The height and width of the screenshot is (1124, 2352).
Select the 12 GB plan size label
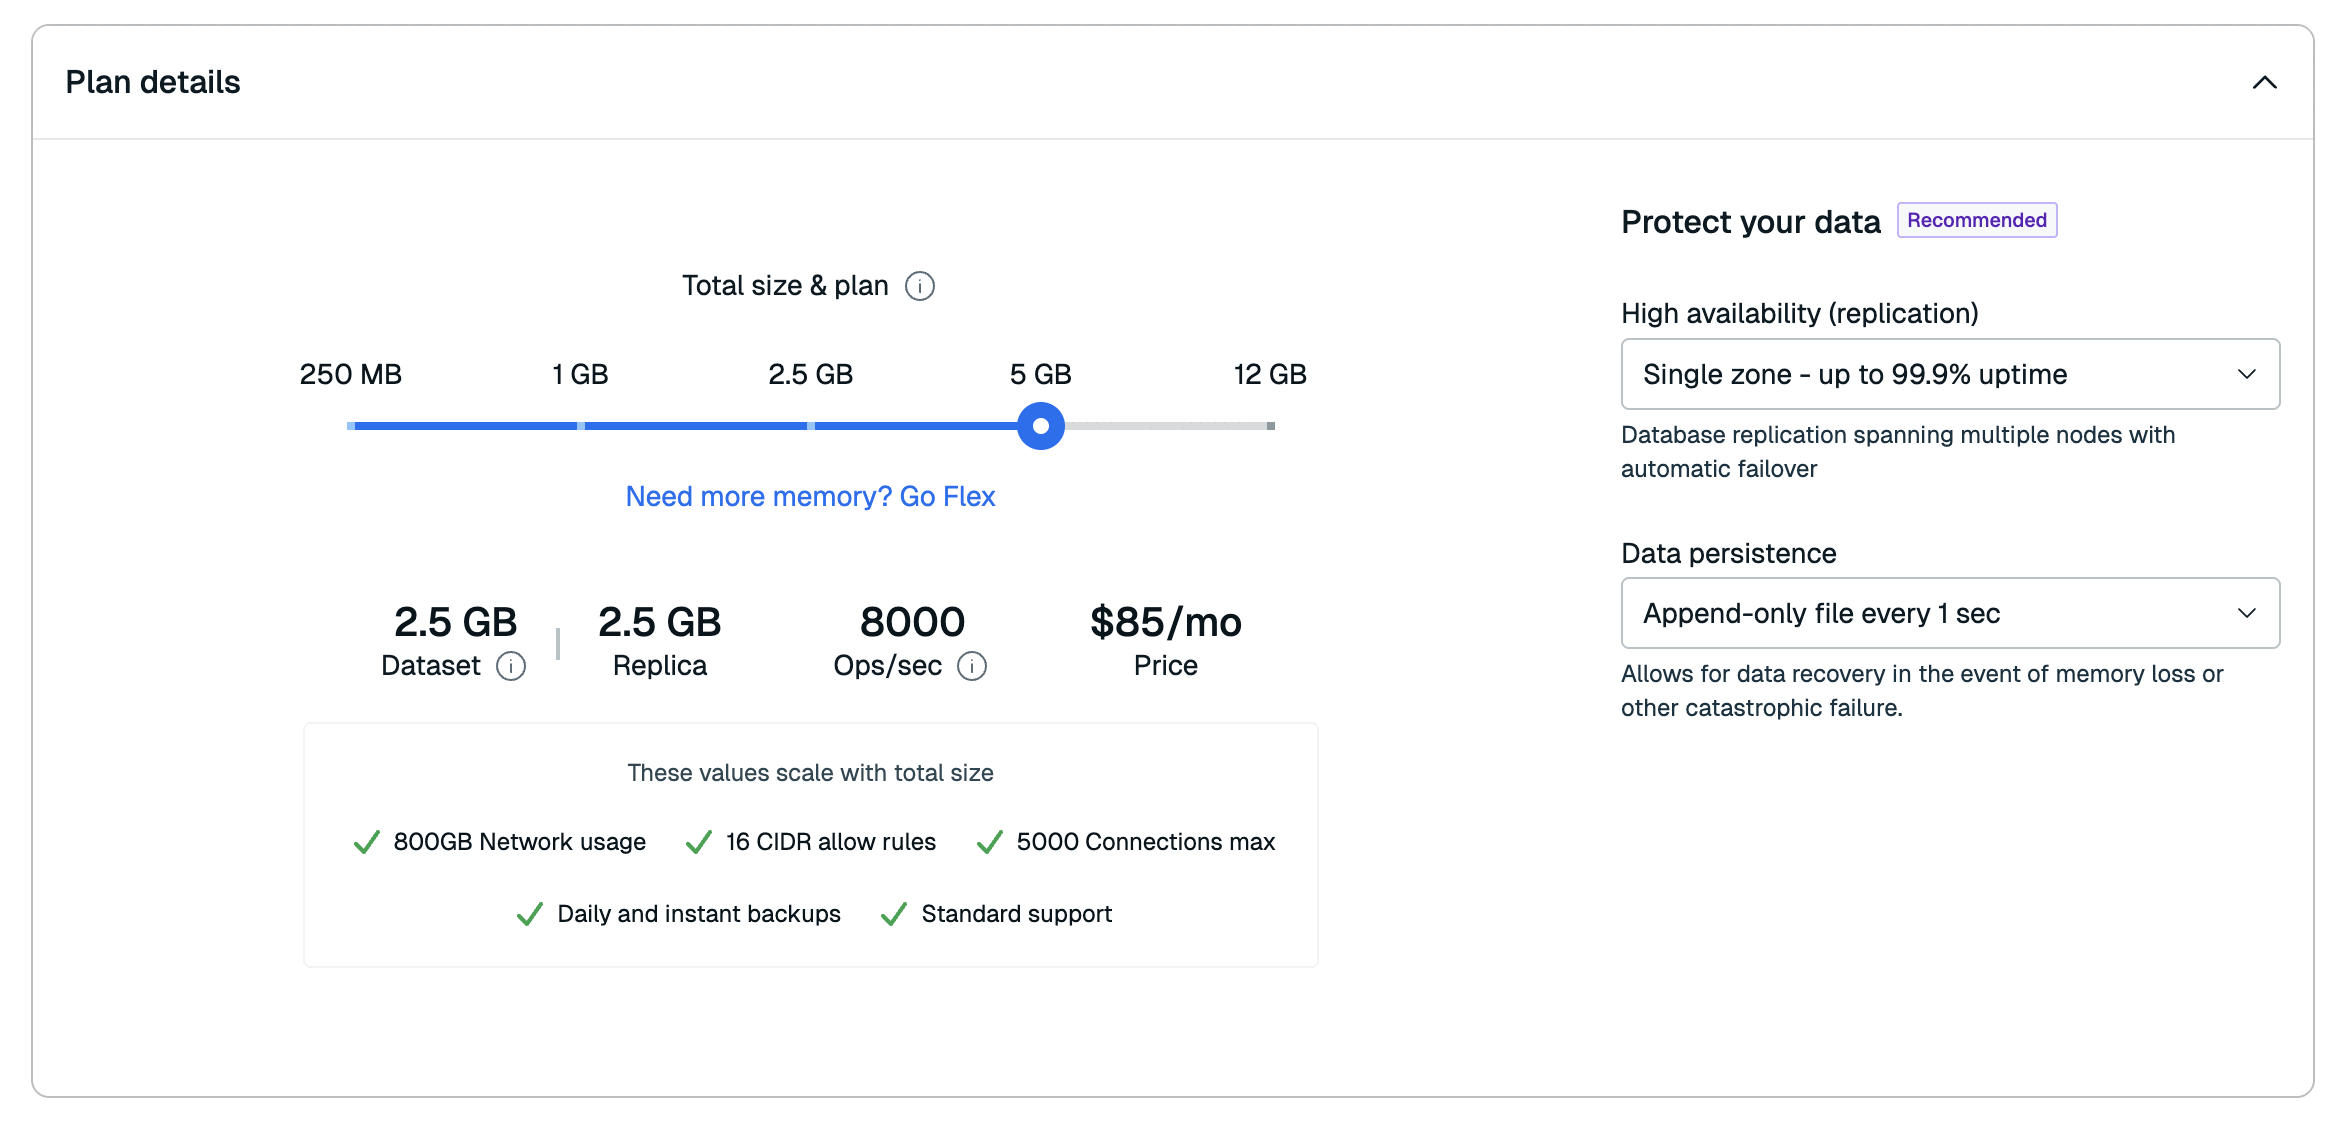pos(1269,374)
